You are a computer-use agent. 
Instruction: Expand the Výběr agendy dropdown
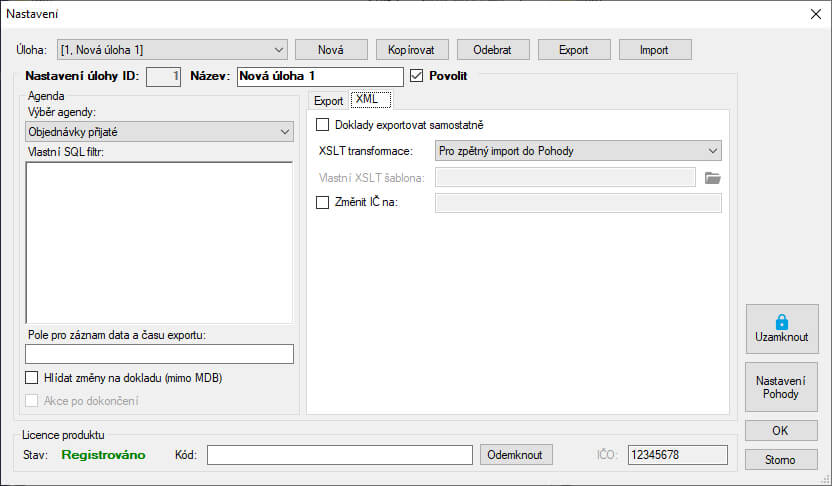[x=284, y=131]
